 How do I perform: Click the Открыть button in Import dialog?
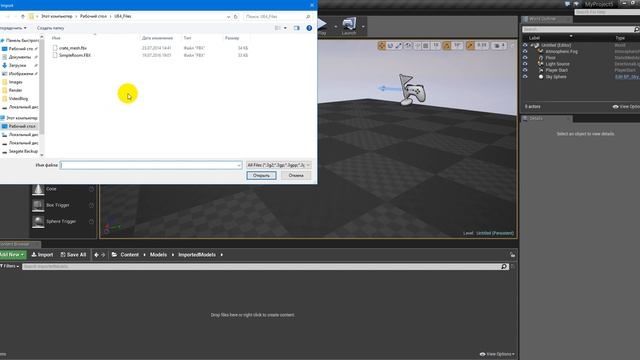261,176
